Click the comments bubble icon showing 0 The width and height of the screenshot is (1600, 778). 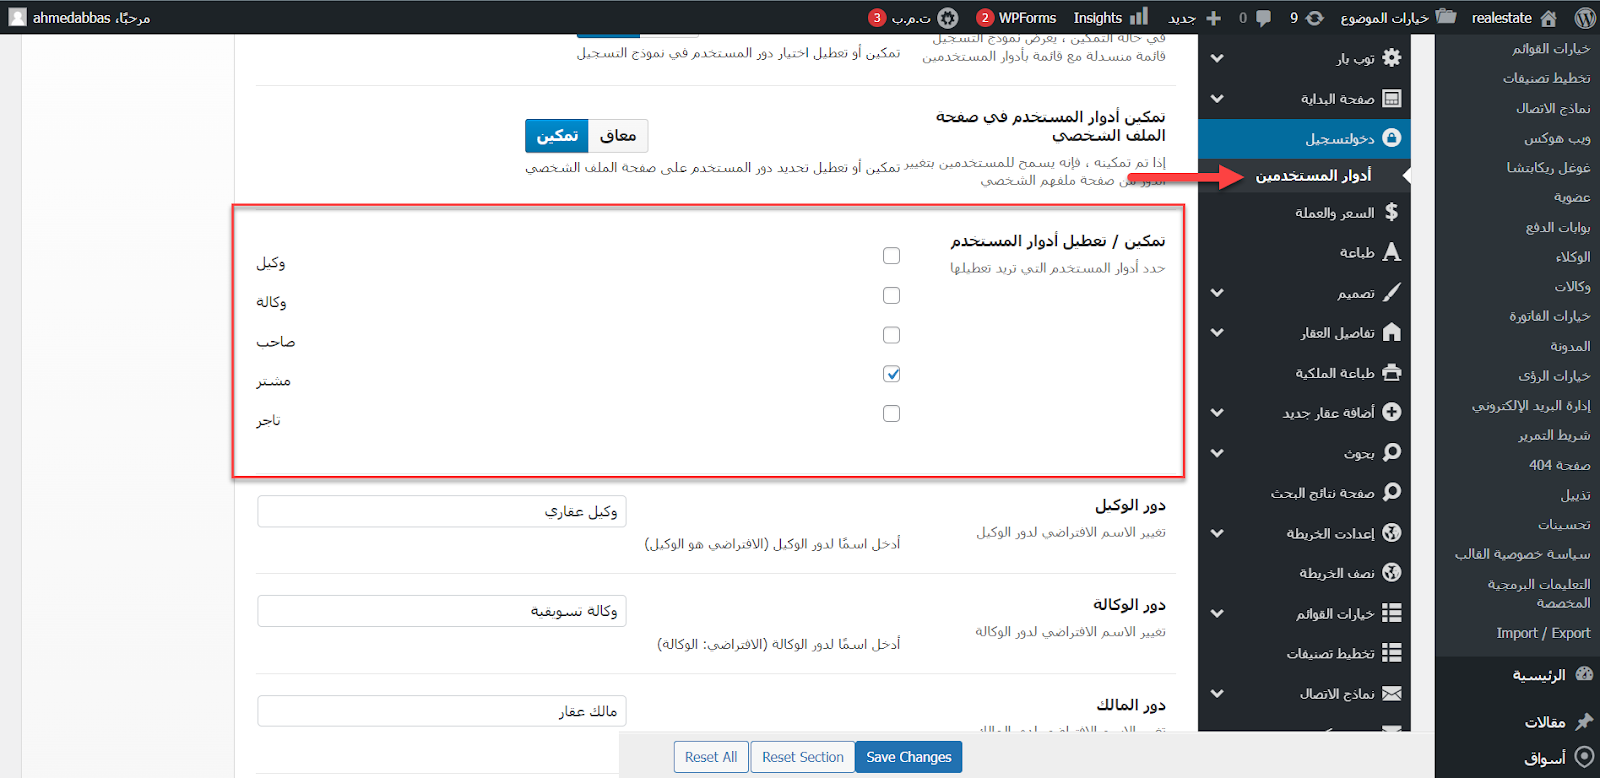pyautogui.click(x=1263, y=18)
